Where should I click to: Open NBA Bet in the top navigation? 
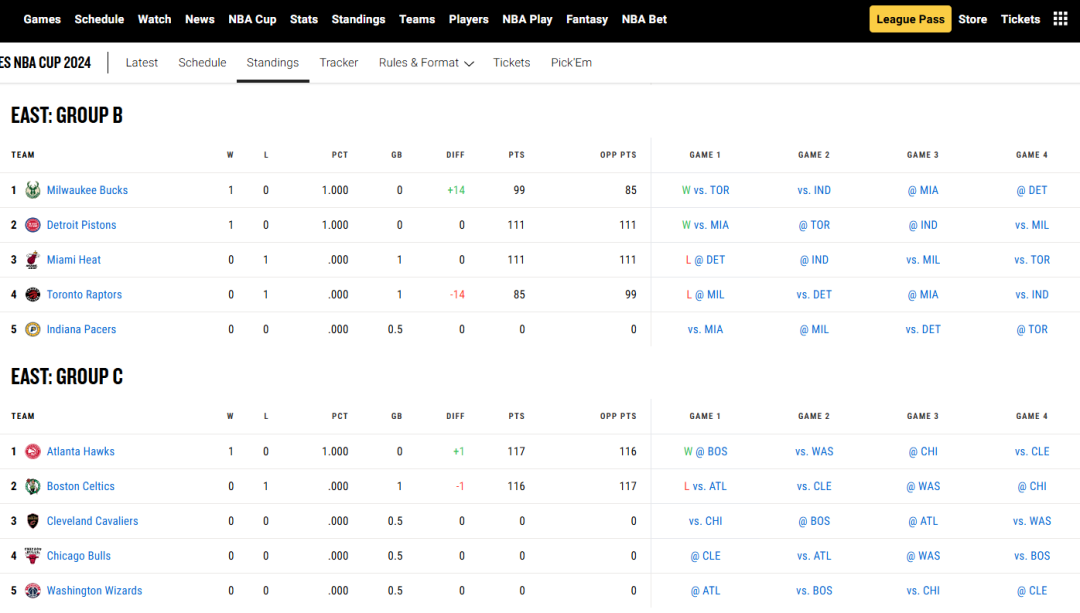(x=644, y=19)
